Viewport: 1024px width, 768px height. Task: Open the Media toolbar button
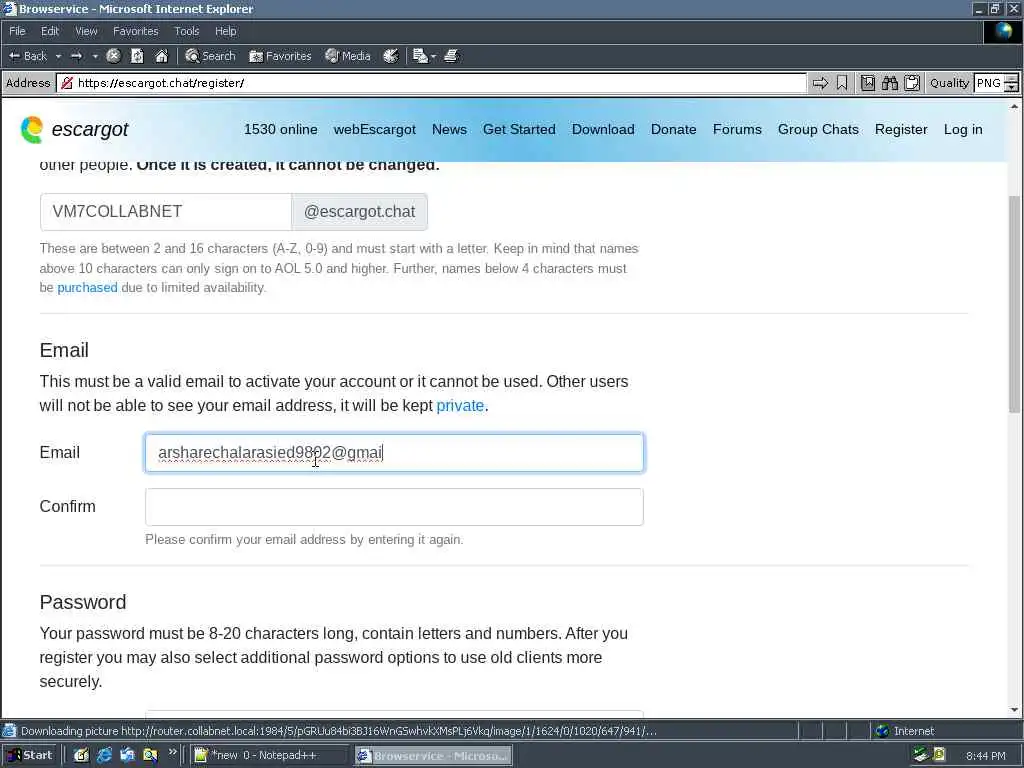348,56
